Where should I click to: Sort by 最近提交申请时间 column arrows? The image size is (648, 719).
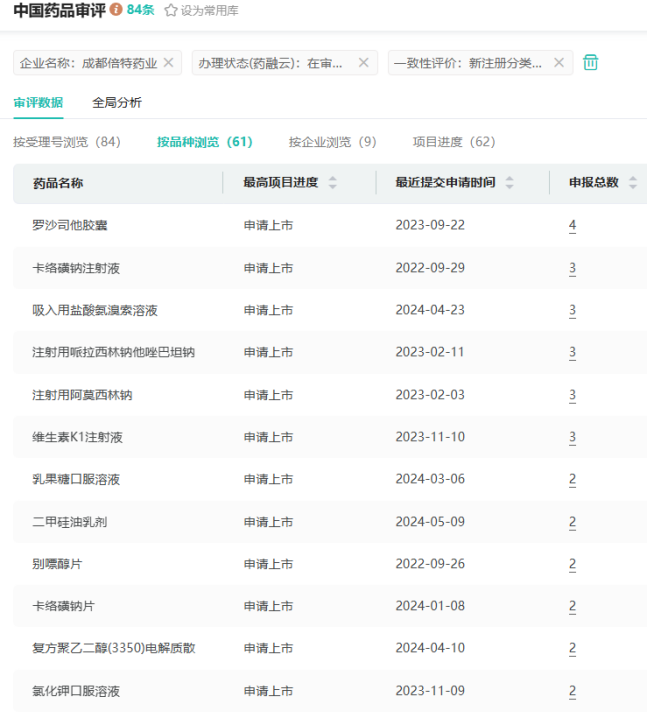point(509,183)
